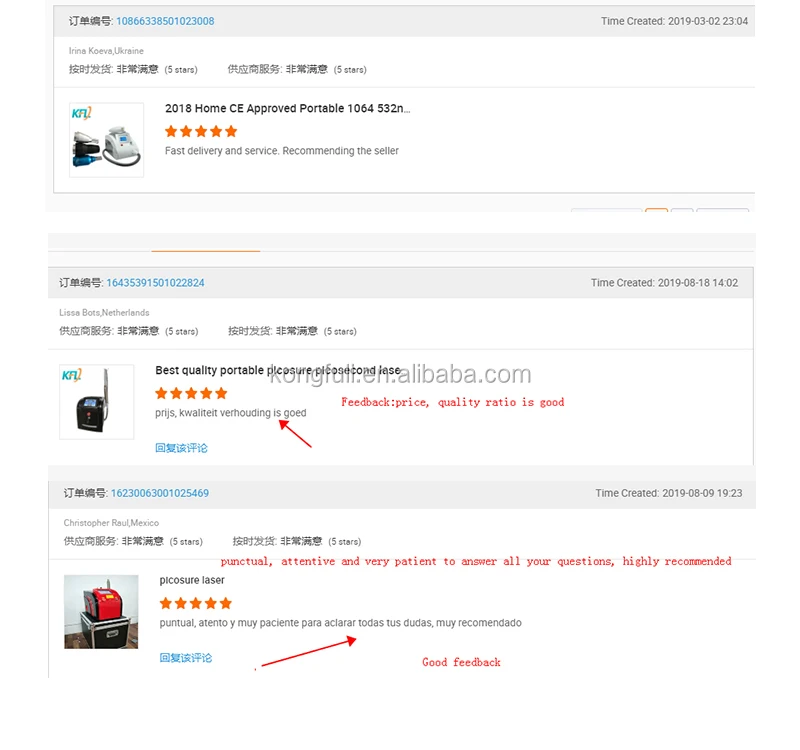Open the '2018 Home CE Approved Portable' product title

[x=287, y=108]
